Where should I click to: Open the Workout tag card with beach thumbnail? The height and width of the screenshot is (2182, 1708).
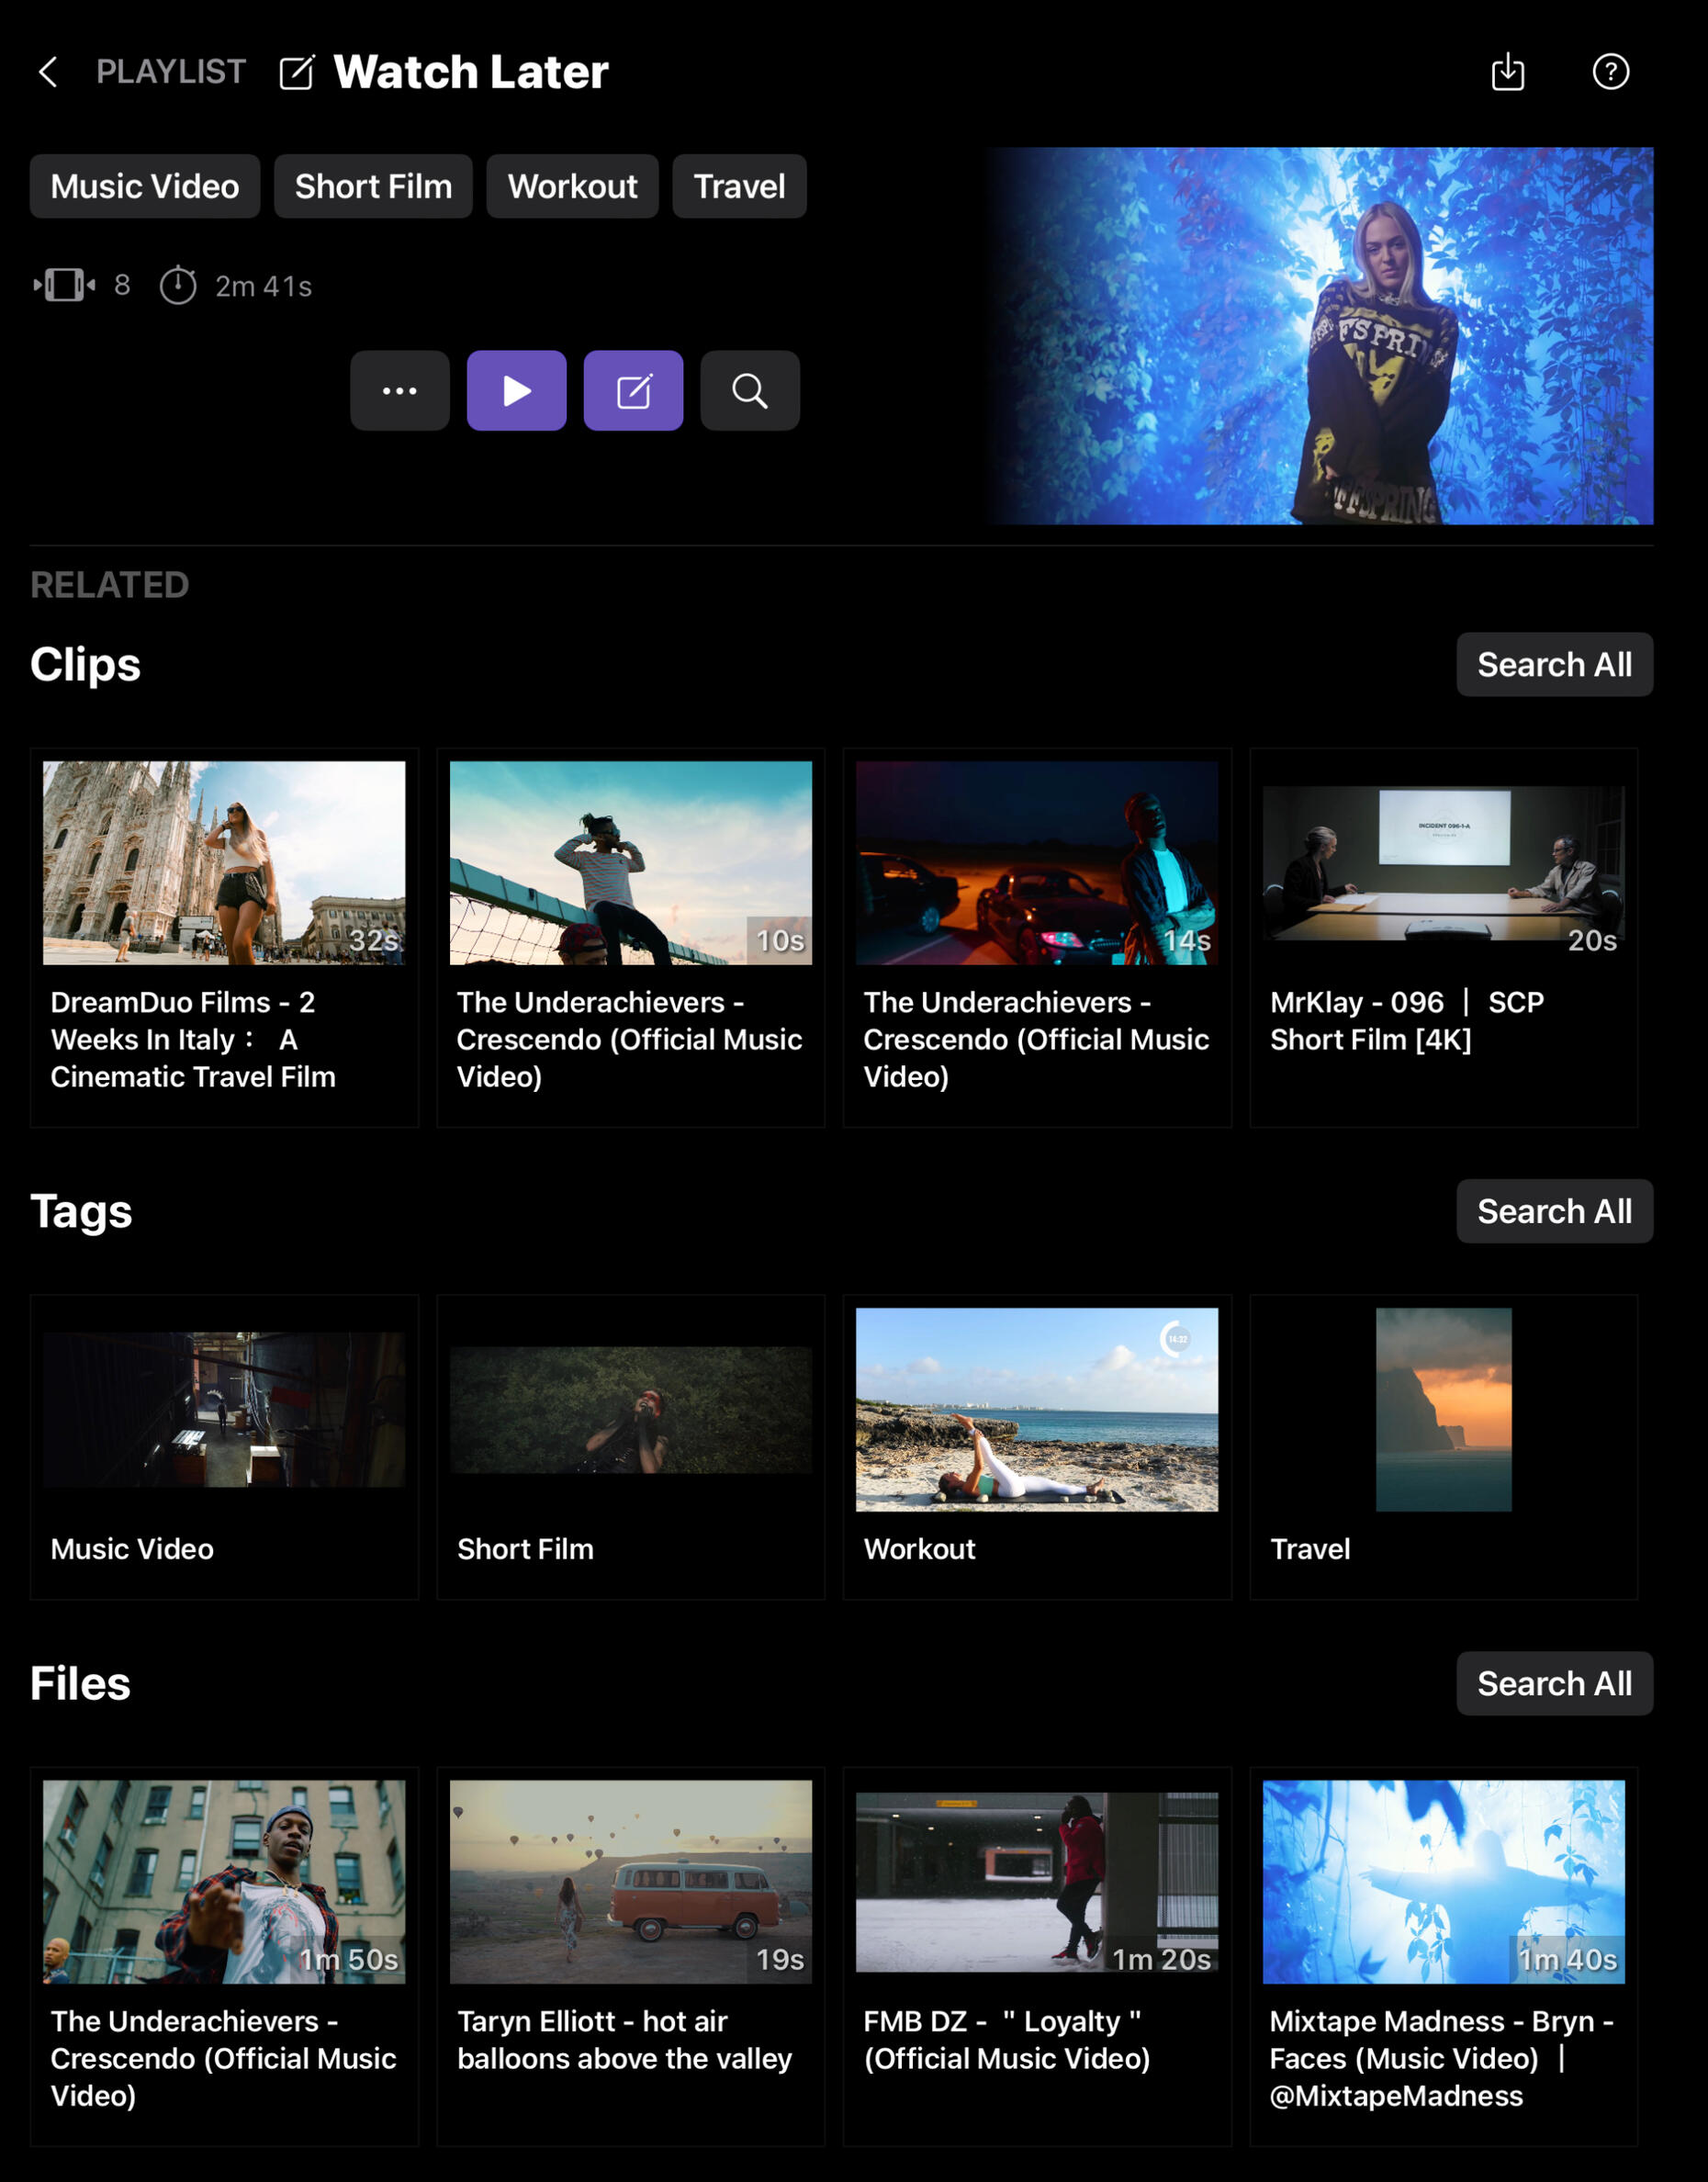pos(1036,1446)
